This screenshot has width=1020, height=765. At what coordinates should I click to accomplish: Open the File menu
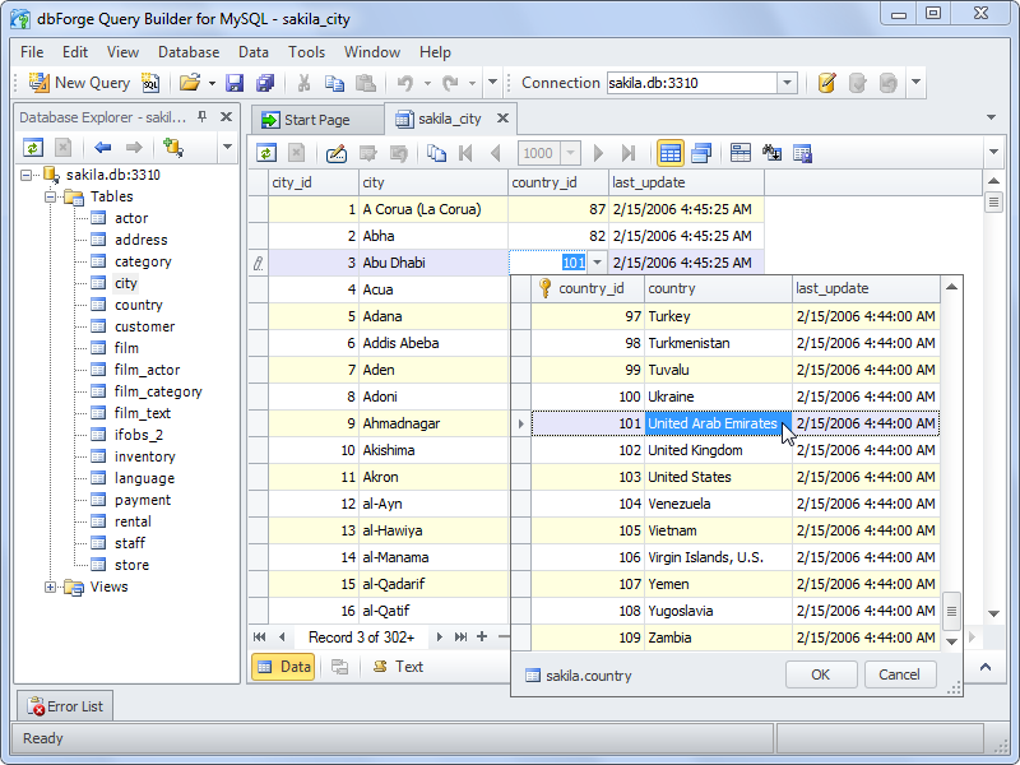(x=32, y=52)
